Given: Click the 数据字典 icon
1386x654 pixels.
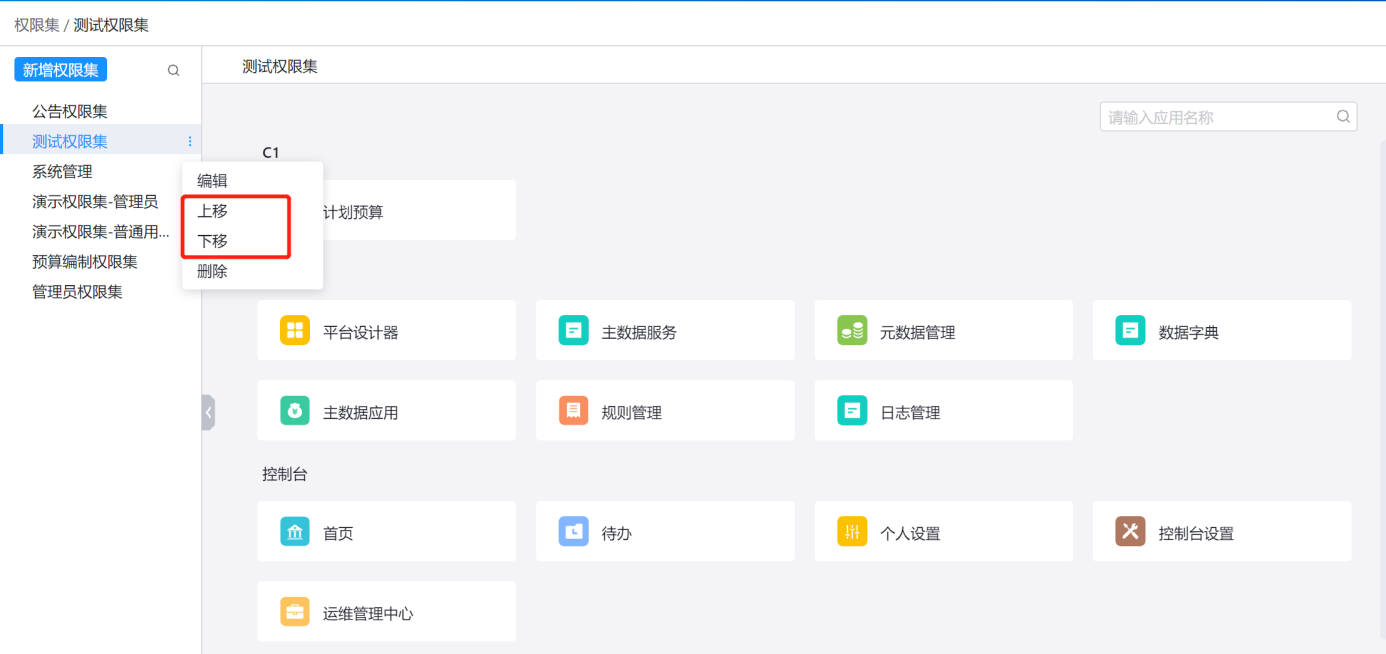Looking at the screenshot, I should coord(1130,331).
